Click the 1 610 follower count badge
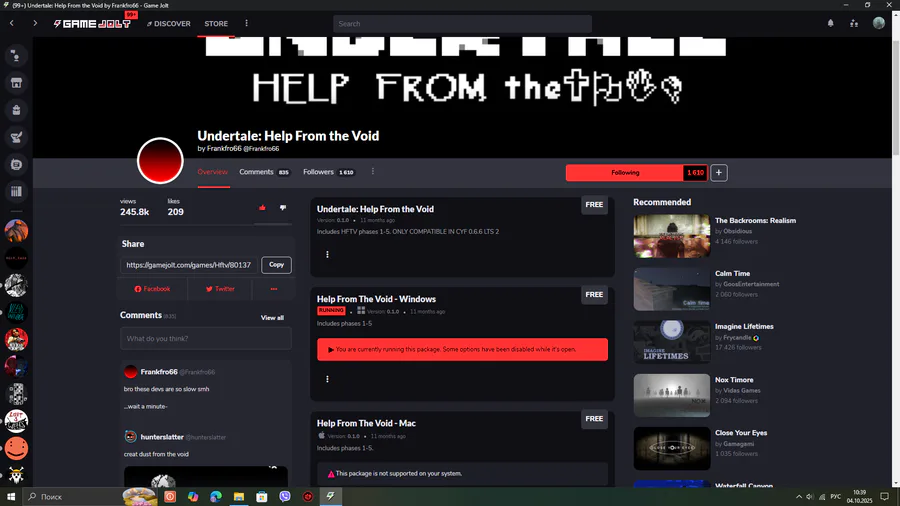Viewport: 900px width, 506px height. coord(695,173)
